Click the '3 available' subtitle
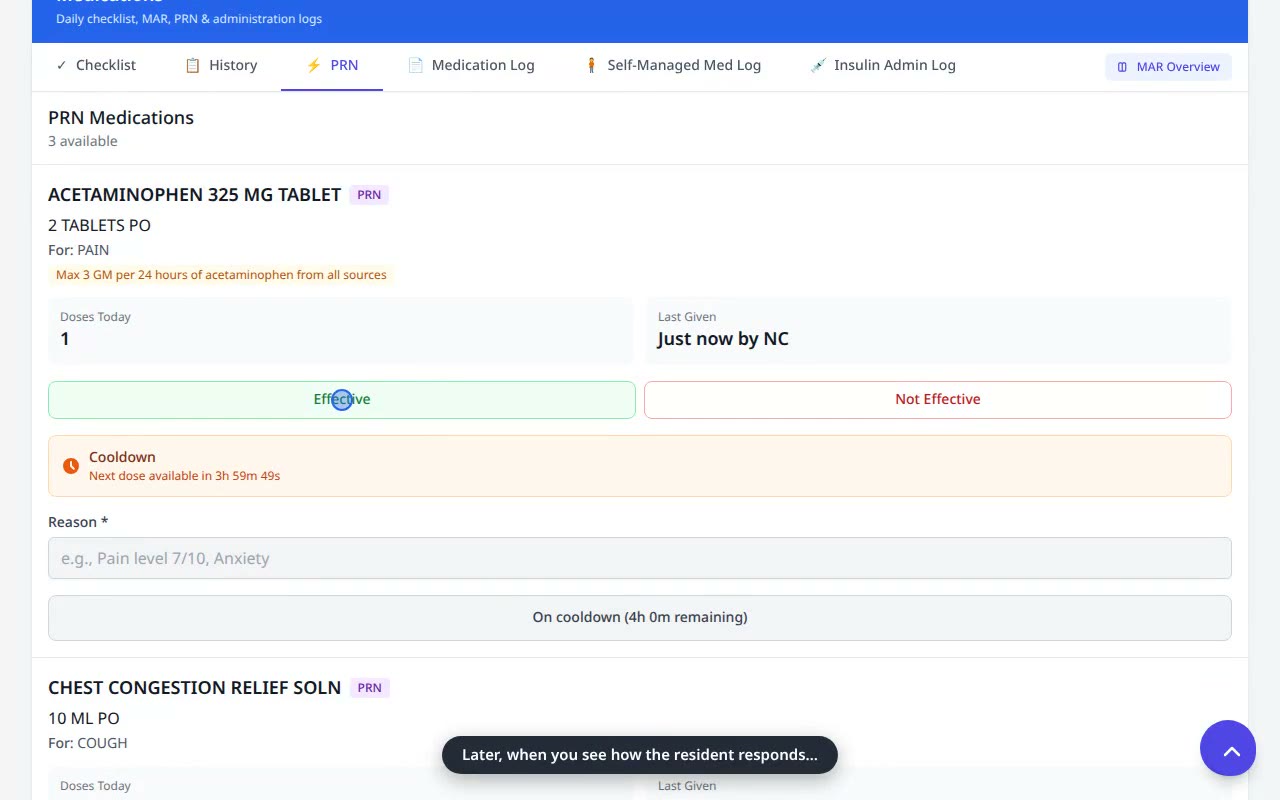 pyautogui.click(x=83, y=141)
